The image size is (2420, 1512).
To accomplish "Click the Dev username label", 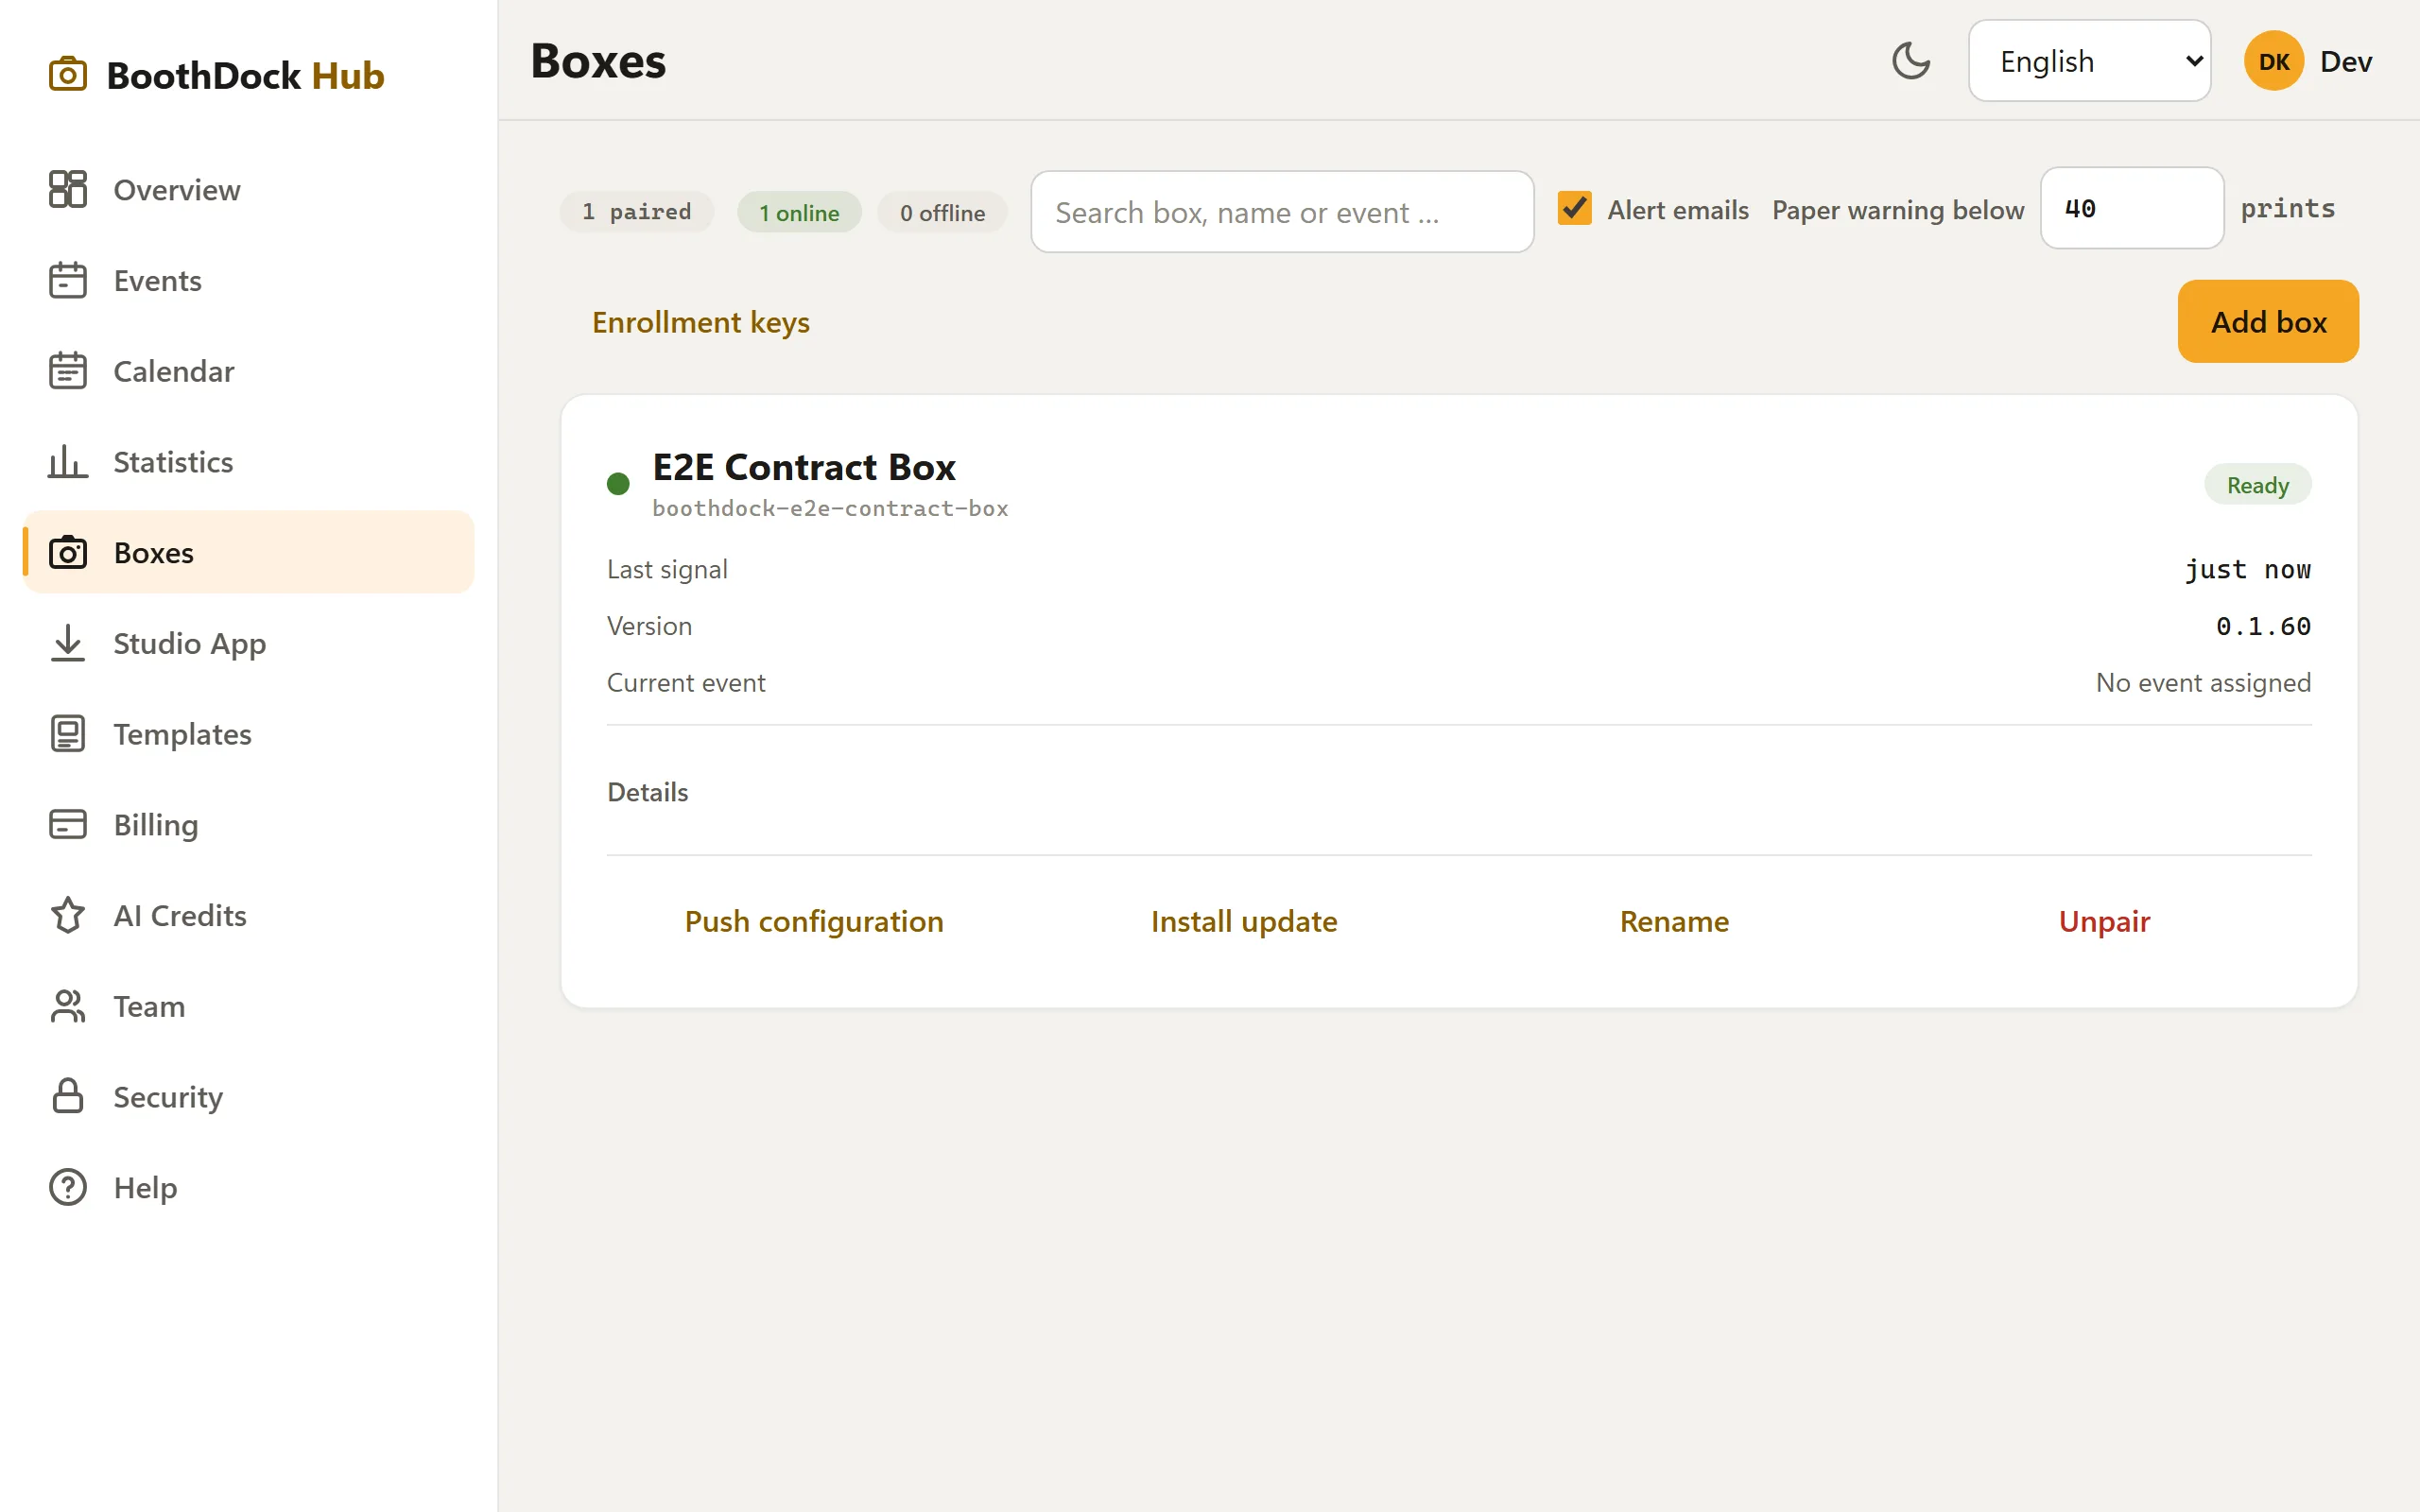I will point(2346,61).
